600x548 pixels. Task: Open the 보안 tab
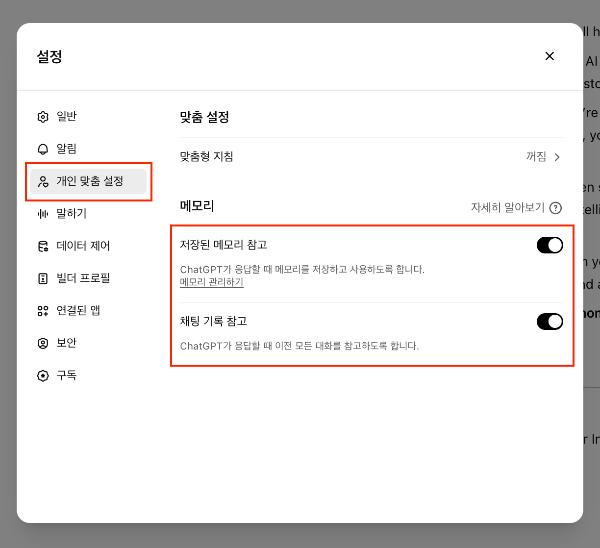(88, 343)
